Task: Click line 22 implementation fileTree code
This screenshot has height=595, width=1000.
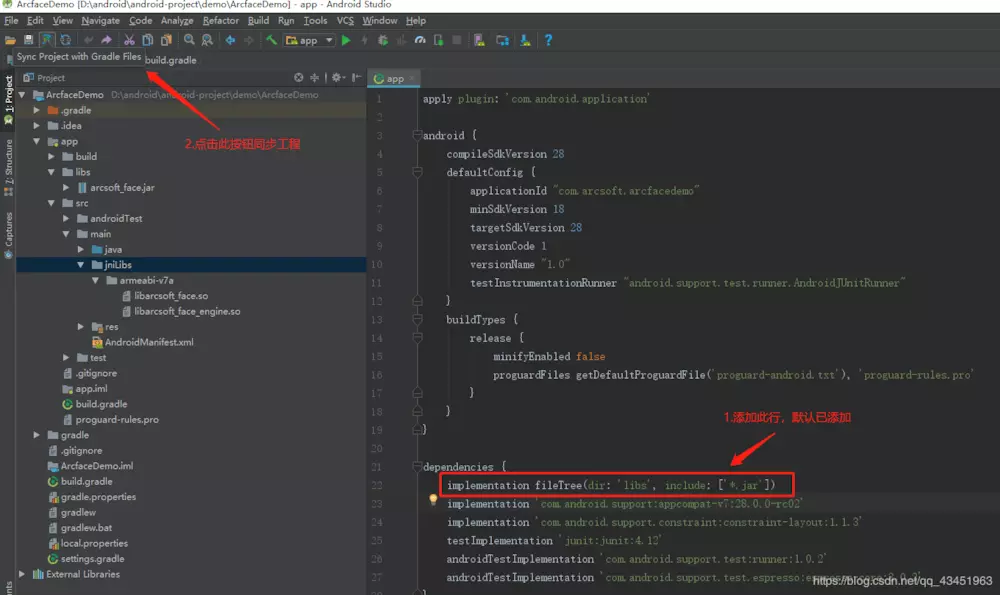Action: pyautogui.click(x=610, y=485)
